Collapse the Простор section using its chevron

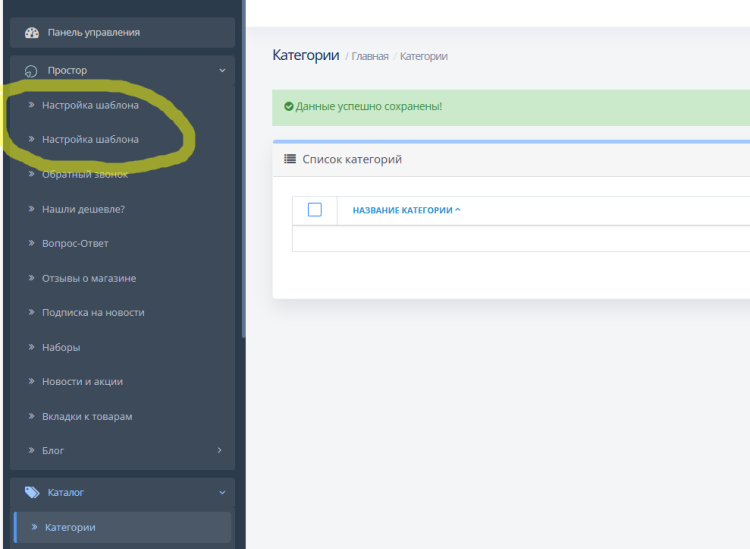click(x=221, y=71)
